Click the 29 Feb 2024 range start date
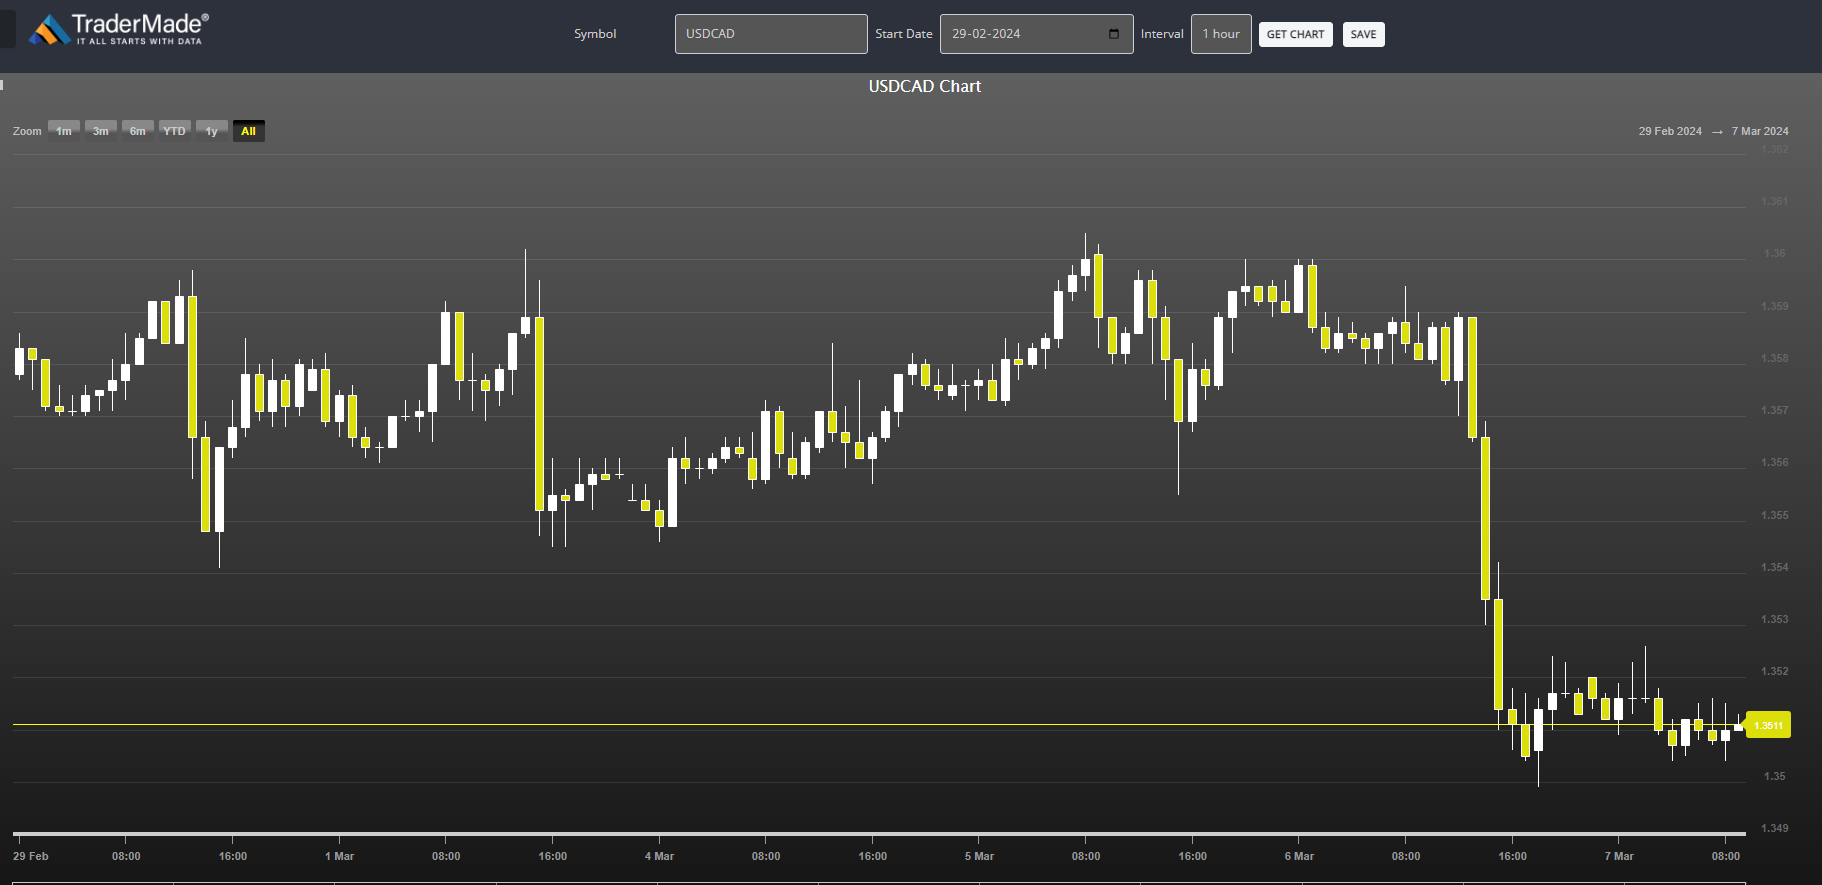The width and height of the screenshot is (1822, 885). [x=1670, y=131]
